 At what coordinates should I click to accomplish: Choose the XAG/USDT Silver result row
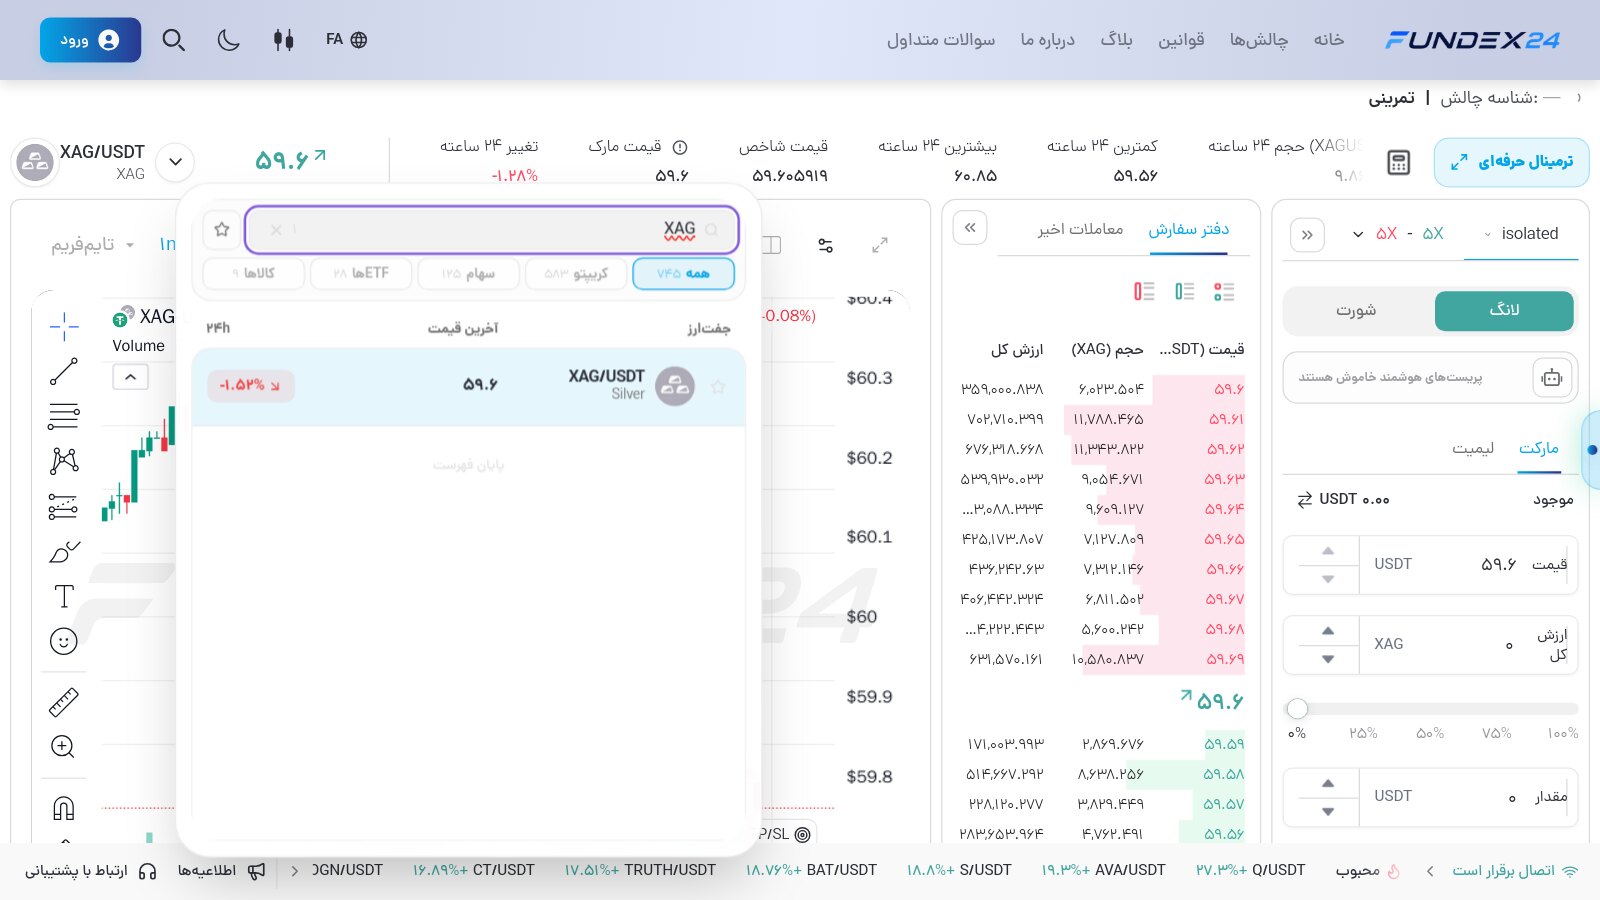(469, 386)
